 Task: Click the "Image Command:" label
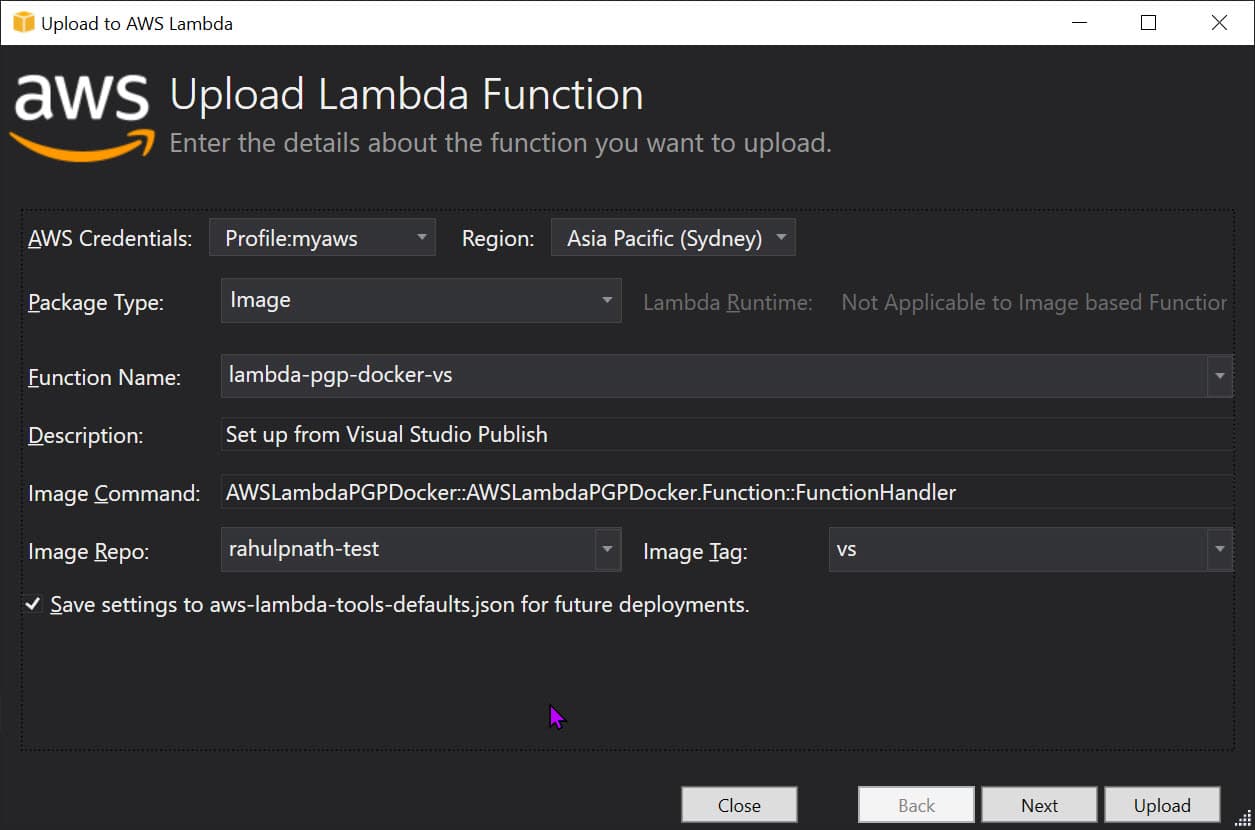pos(114,493)
